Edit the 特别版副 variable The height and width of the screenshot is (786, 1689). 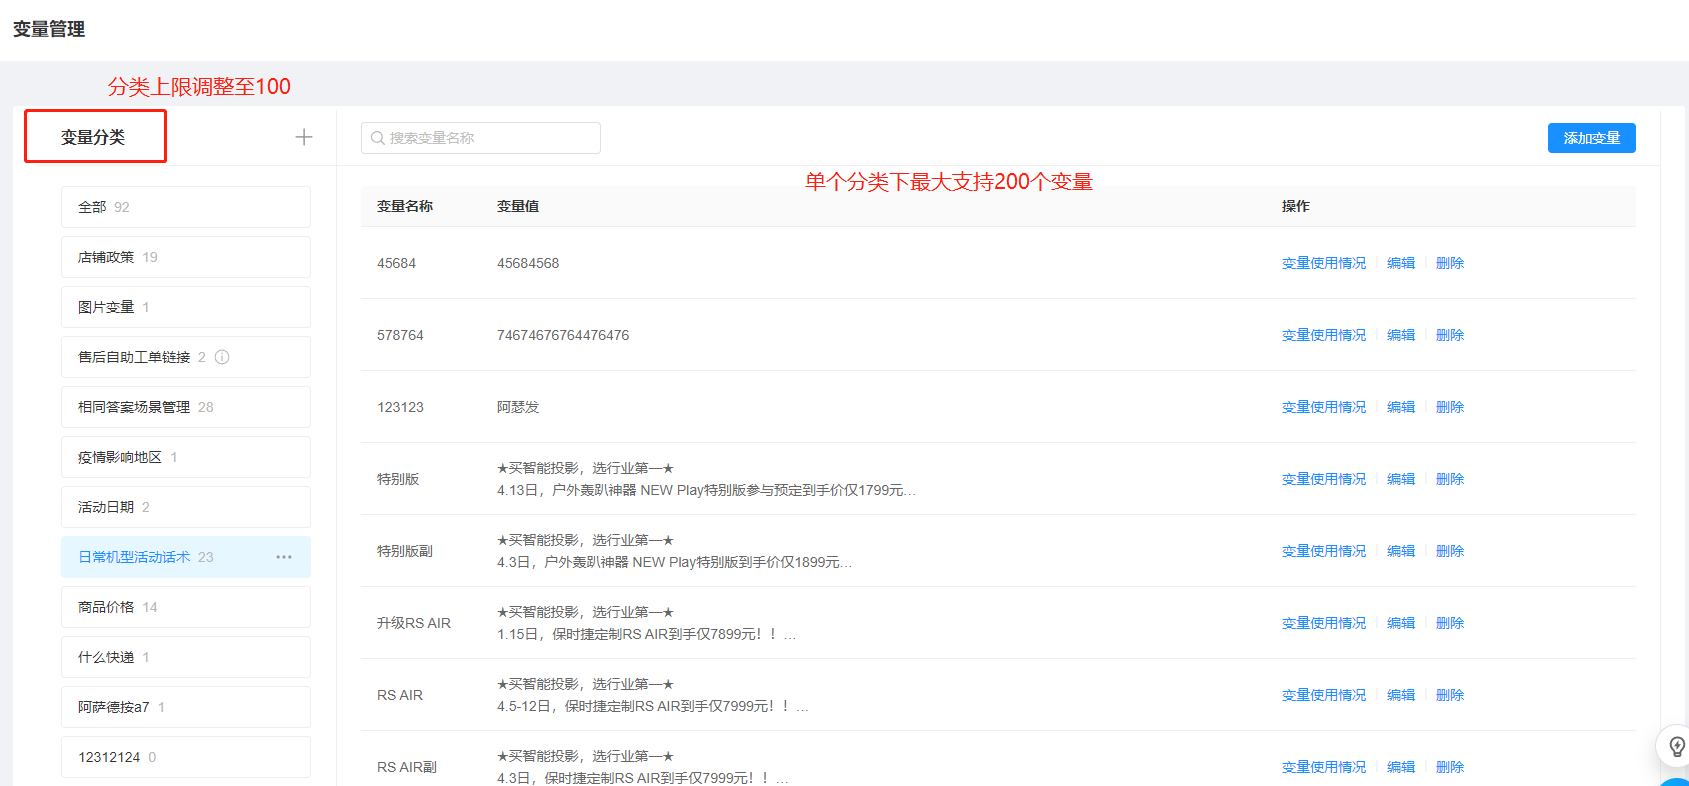(x=1401, y=551)
